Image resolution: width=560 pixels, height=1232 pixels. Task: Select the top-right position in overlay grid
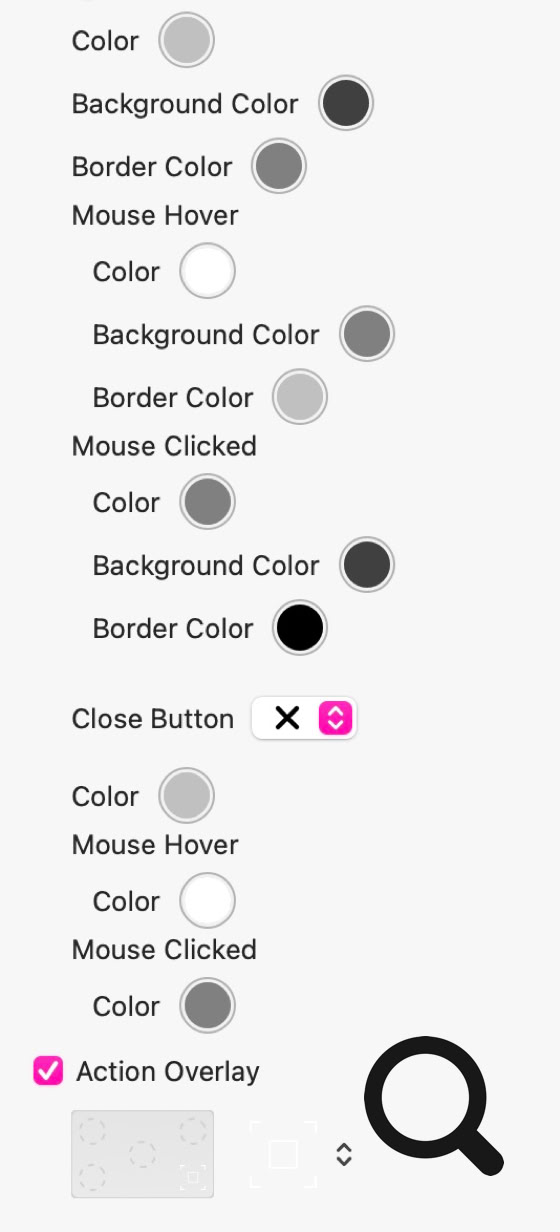193,1131
